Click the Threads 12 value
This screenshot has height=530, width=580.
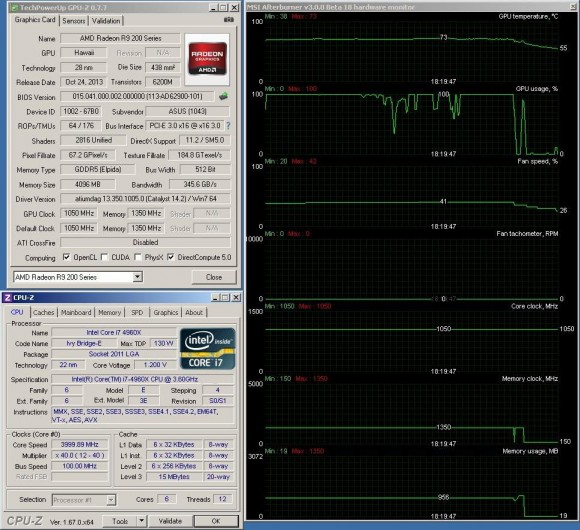222,499
